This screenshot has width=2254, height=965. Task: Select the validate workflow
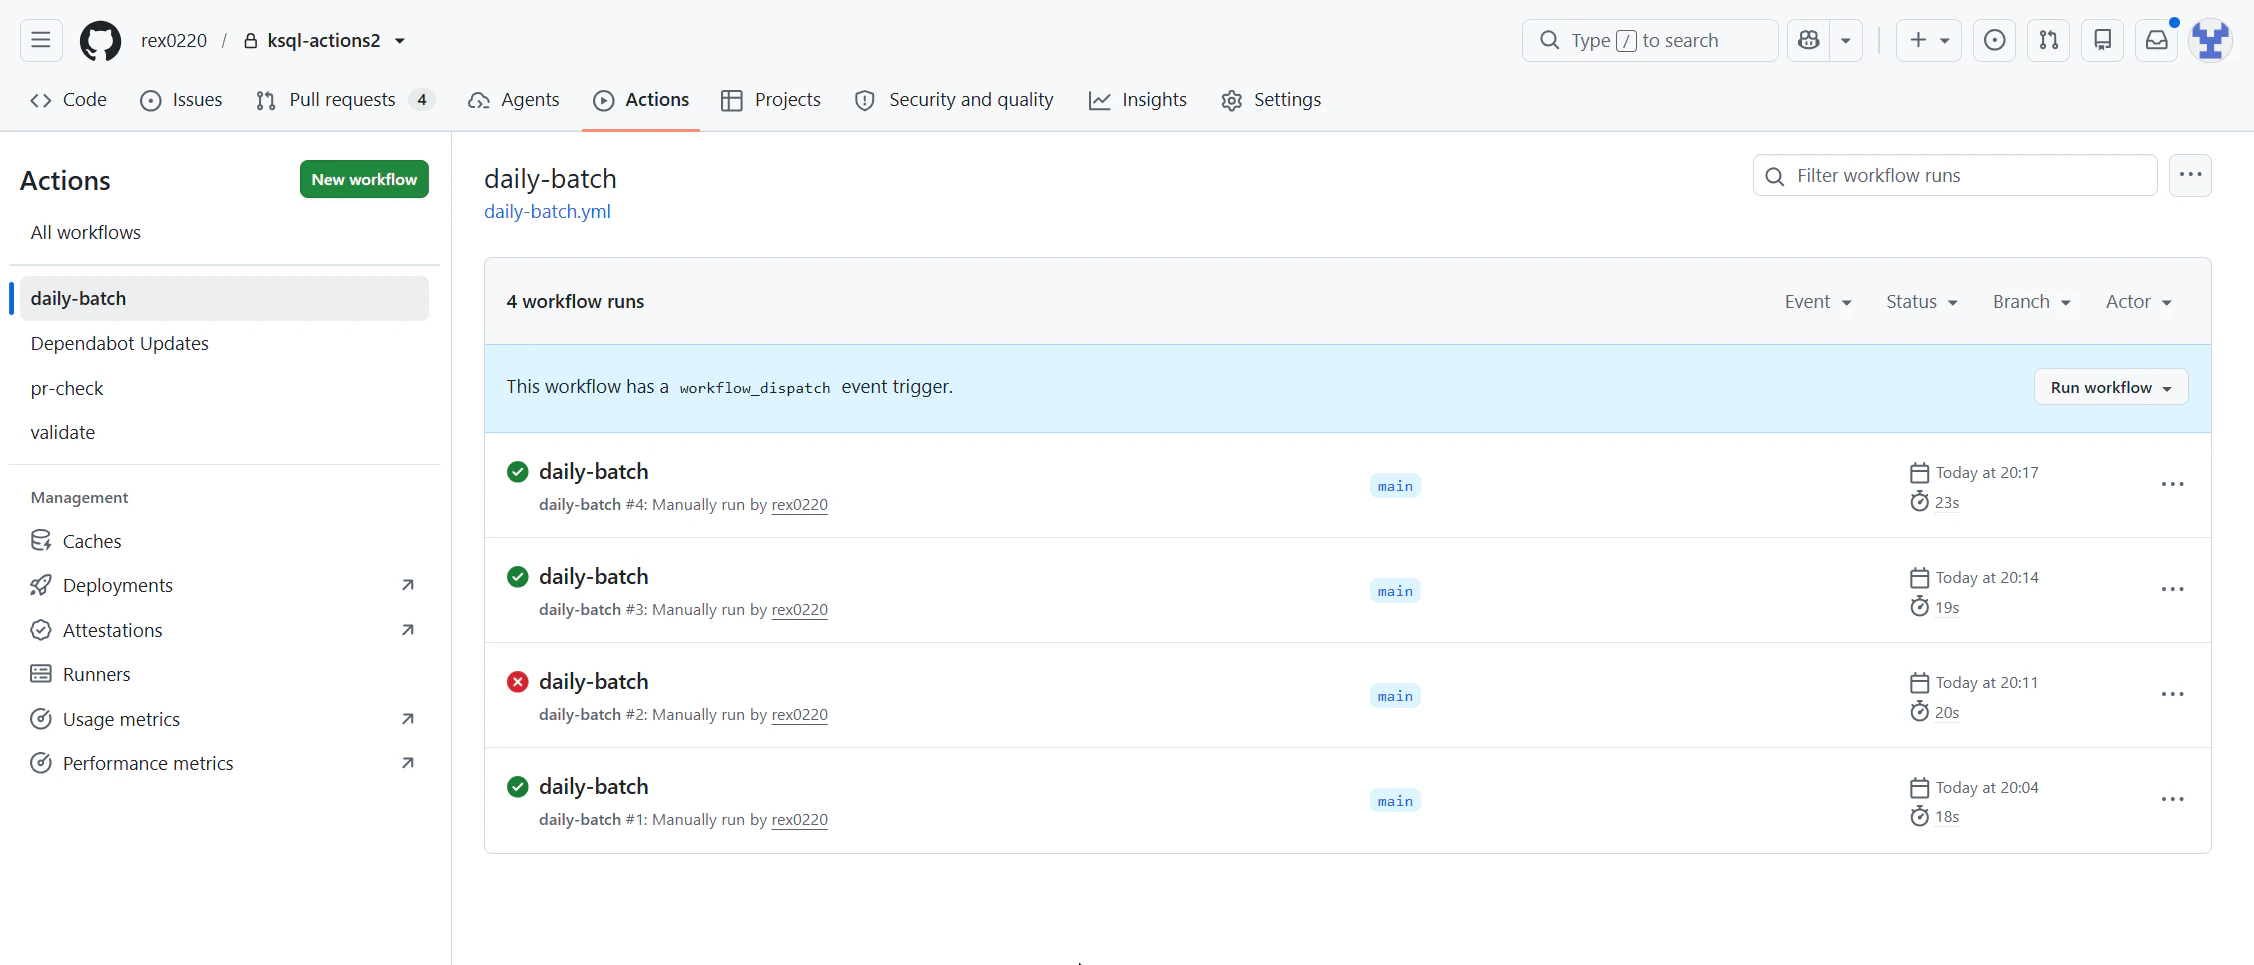[224, 432]
